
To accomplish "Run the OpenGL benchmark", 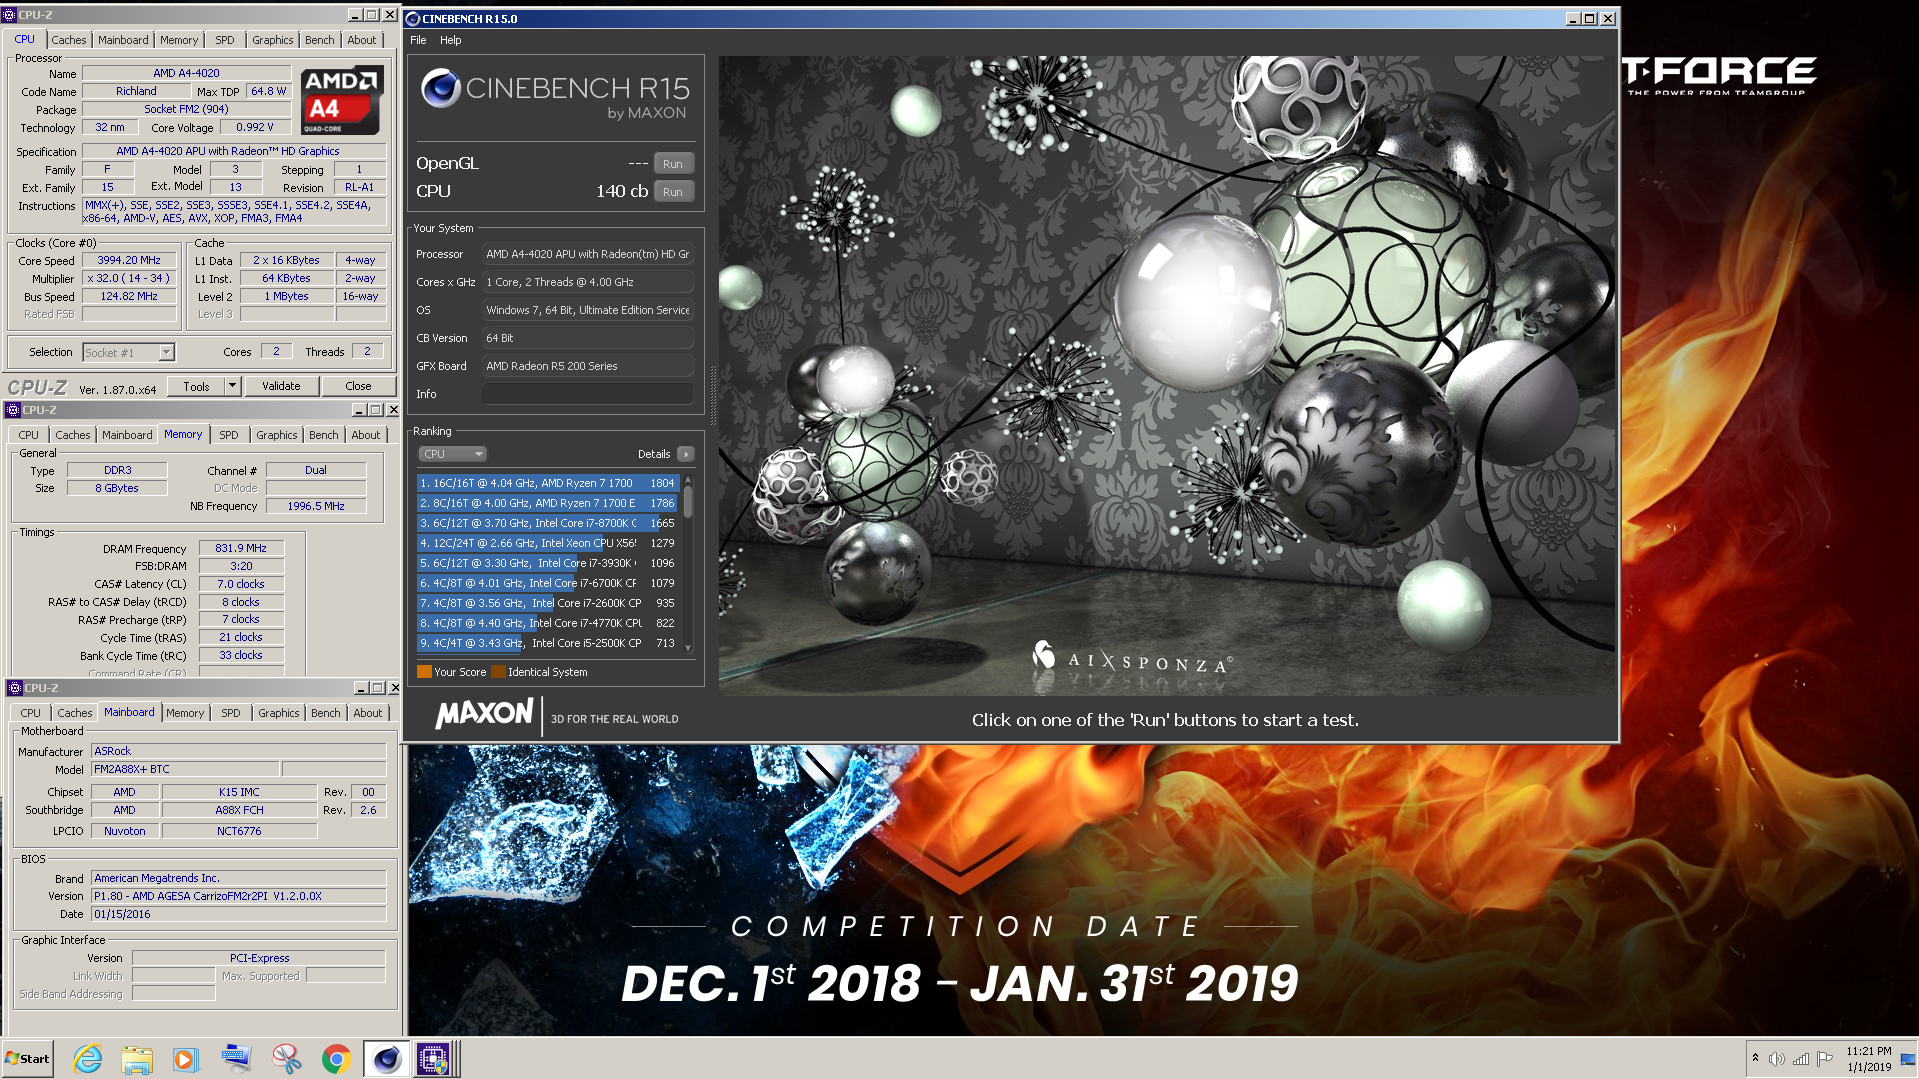I will [x=673, y=164].
